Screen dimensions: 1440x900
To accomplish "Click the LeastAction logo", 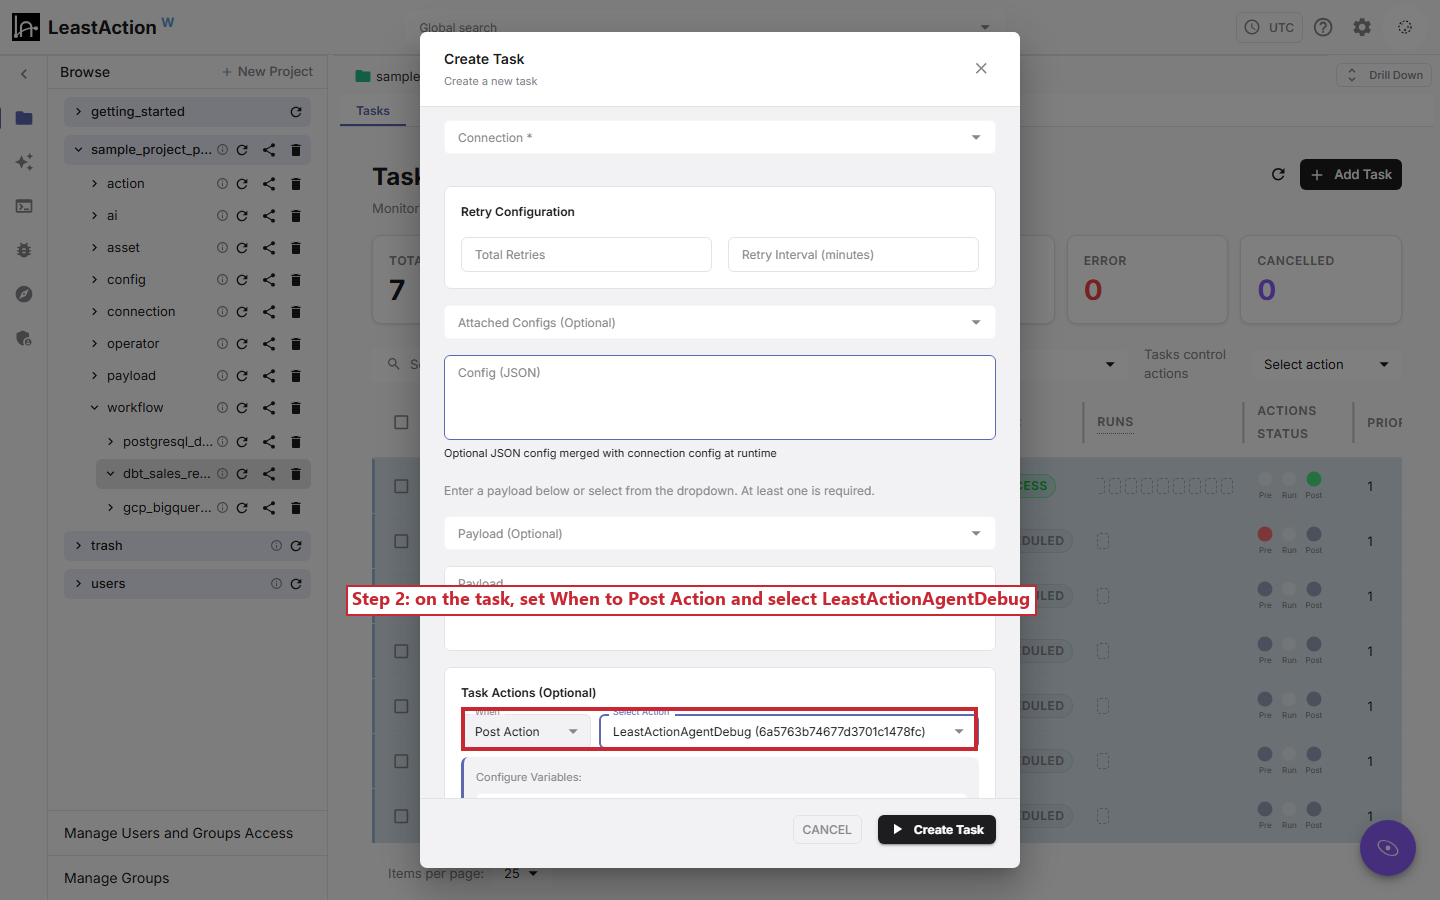I will coord(92,27).
